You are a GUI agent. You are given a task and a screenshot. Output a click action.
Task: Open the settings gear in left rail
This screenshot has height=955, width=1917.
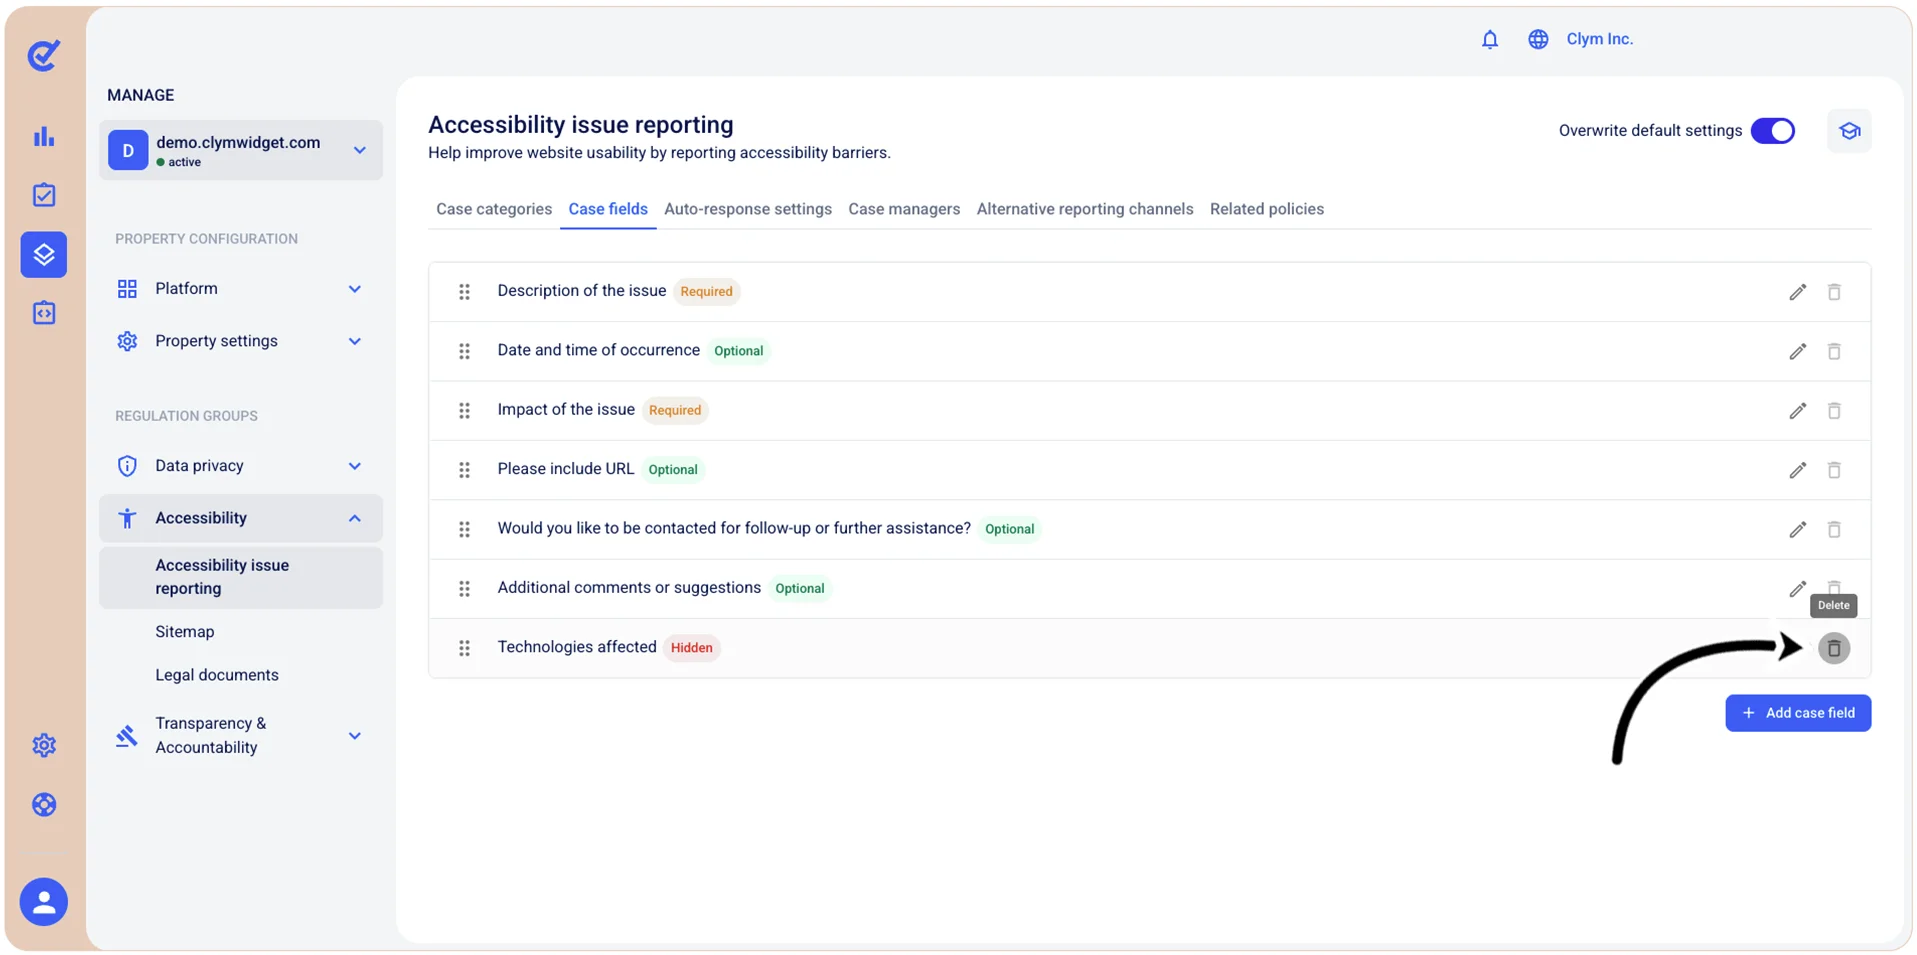tap(44, 745)
